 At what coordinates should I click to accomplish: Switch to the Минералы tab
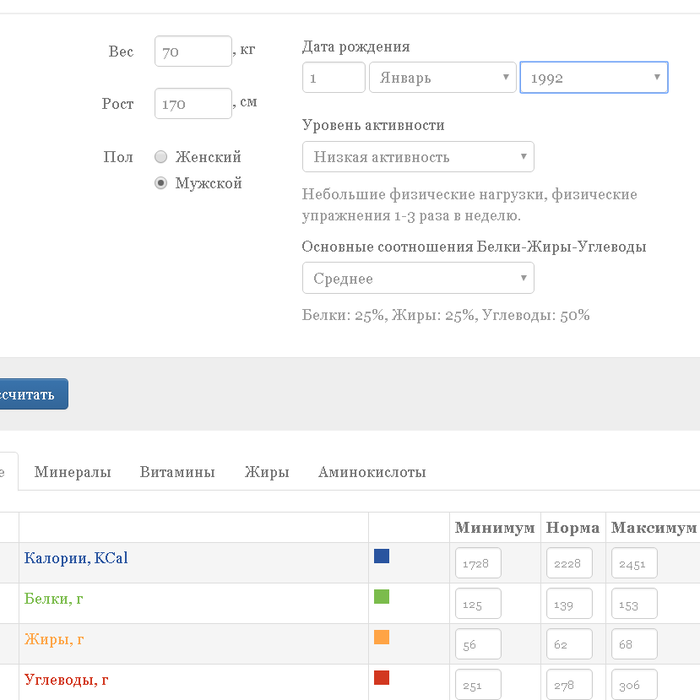pyautogui.click(x=73, y=472)
